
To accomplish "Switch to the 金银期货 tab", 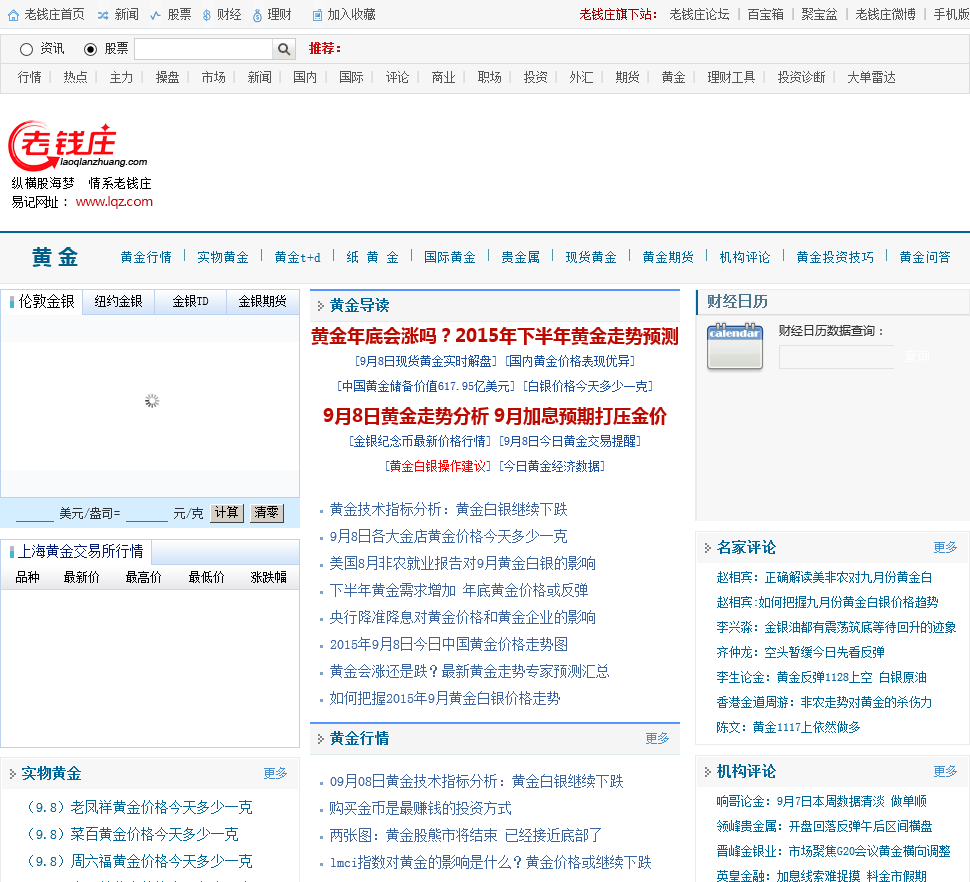I will [263, 302].
